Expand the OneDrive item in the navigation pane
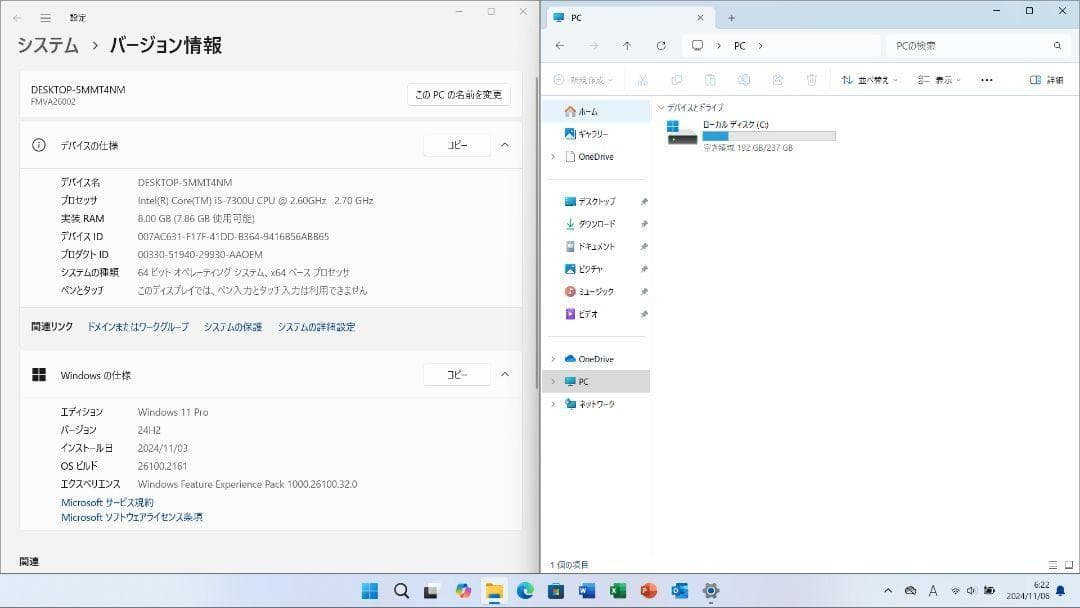This screenshot has height=608, width=1080. [x=553, y=156]
